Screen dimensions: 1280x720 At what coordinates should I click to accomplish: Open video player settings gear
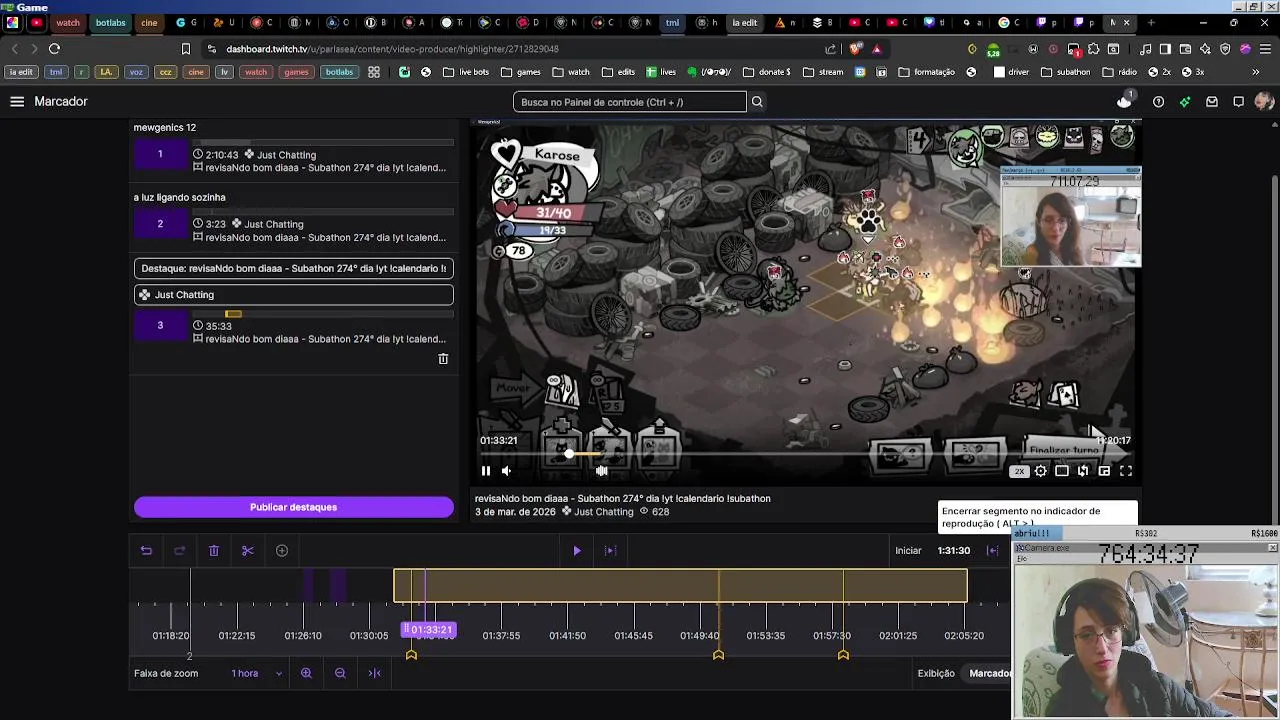1041,471
